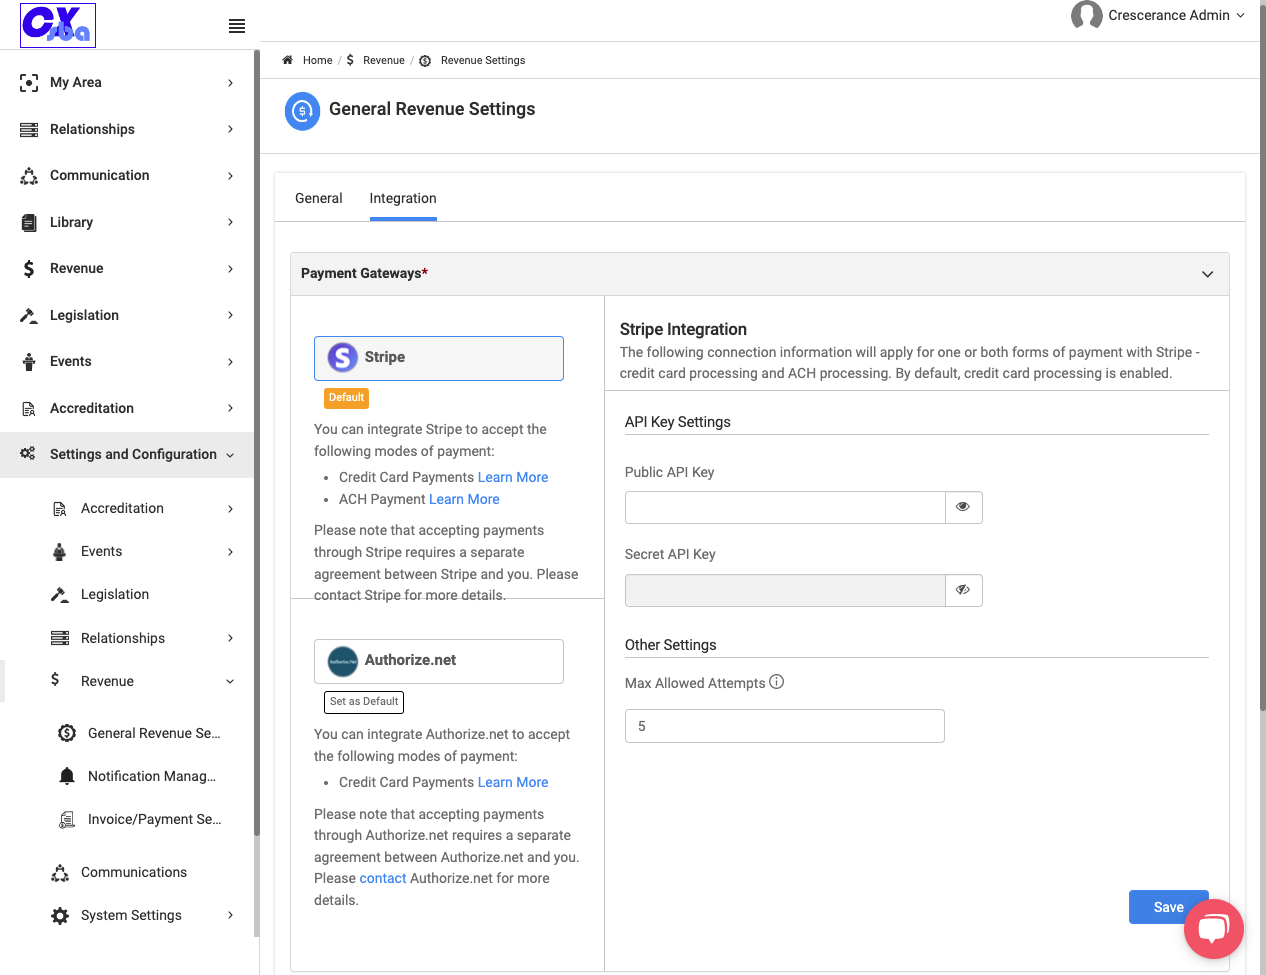Click the top Revenue dollar sidebar icon

pos(29,269)
